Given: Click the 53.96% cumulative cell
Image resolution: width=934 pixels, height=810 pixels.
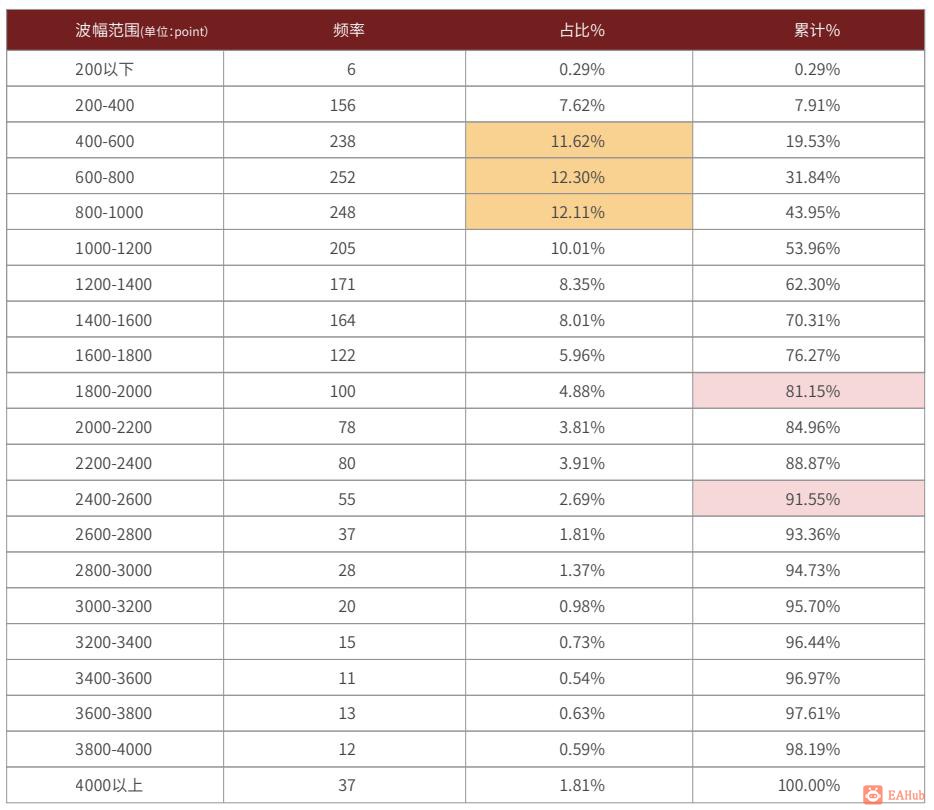Looking at the screenshot, I should pyautogui.click(x=812, y=248).
